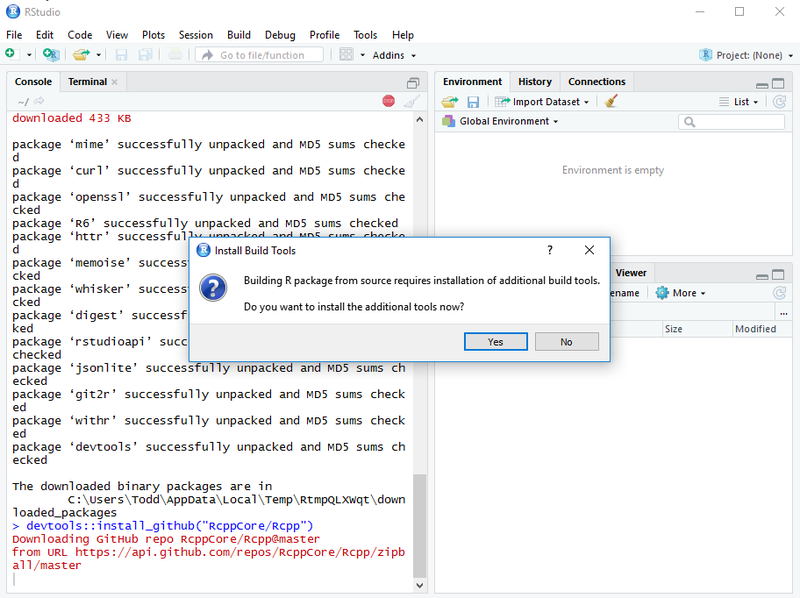Switch to the Viewer tab
The width and height of the screenshot is (800, 598).
pos(631,272)
